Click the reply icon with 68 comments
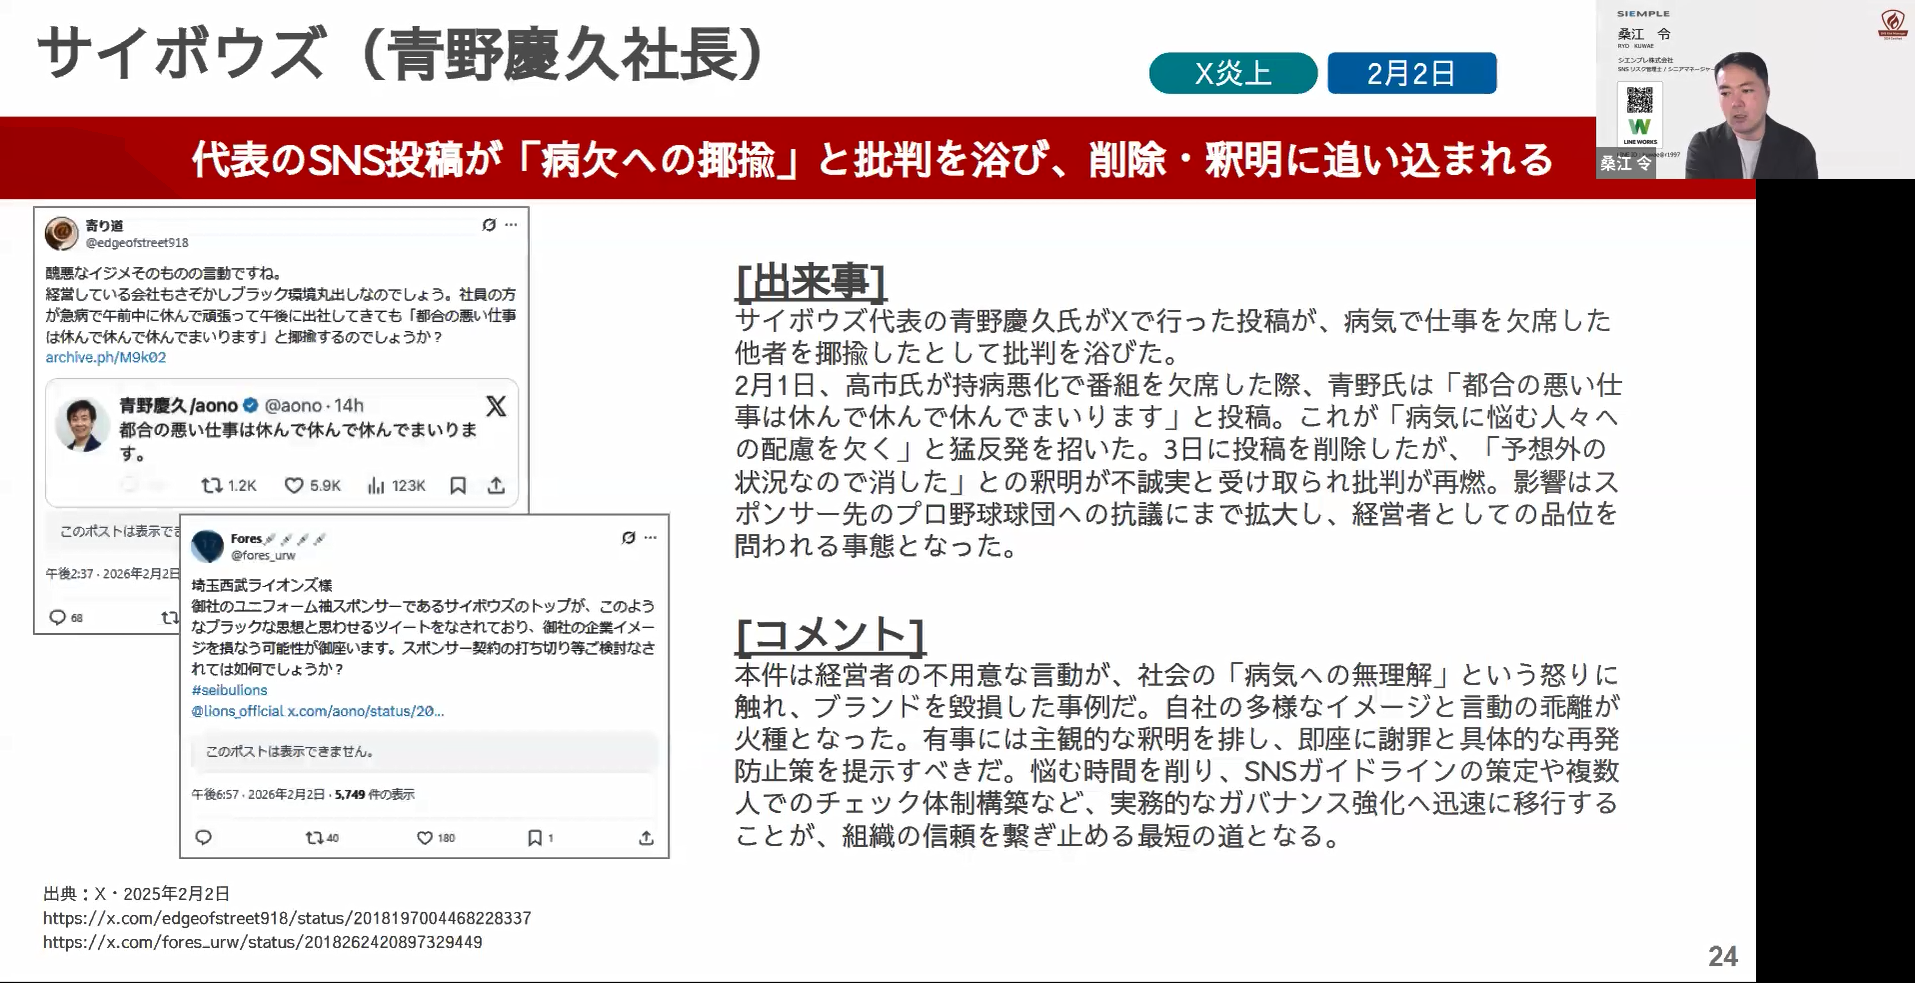Screen dimensions: 1915x983 (x=58, y=617)
